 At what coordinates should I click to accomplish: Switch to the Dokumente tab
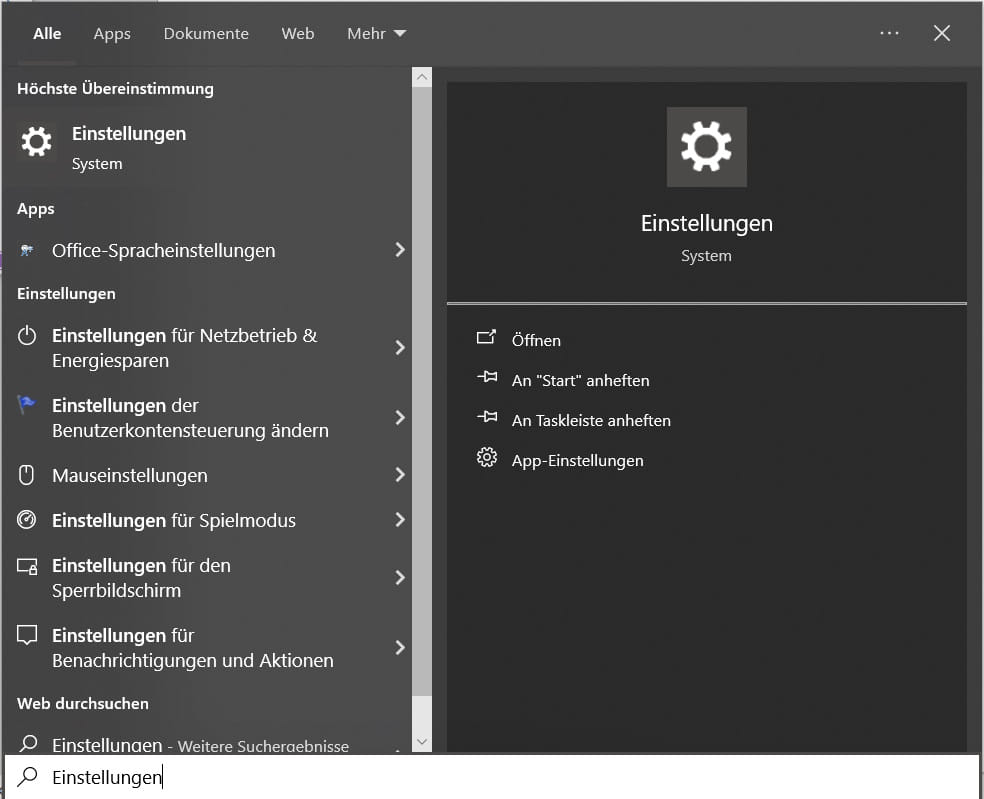click(206, 33)
